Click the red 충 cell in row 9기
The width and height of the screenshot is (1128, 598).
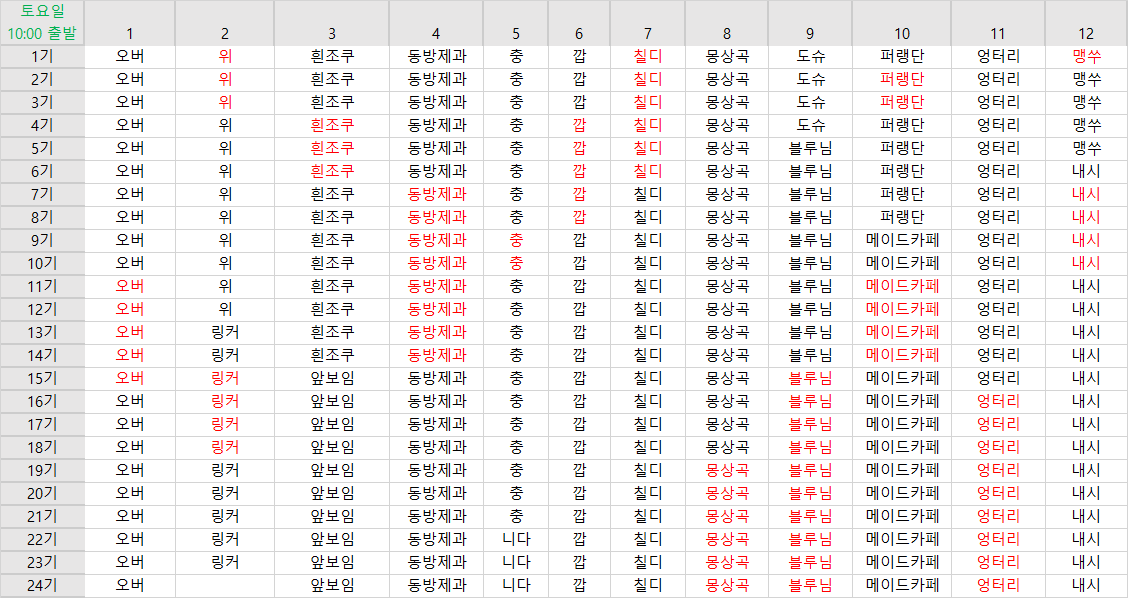click(x=516, y=240)
